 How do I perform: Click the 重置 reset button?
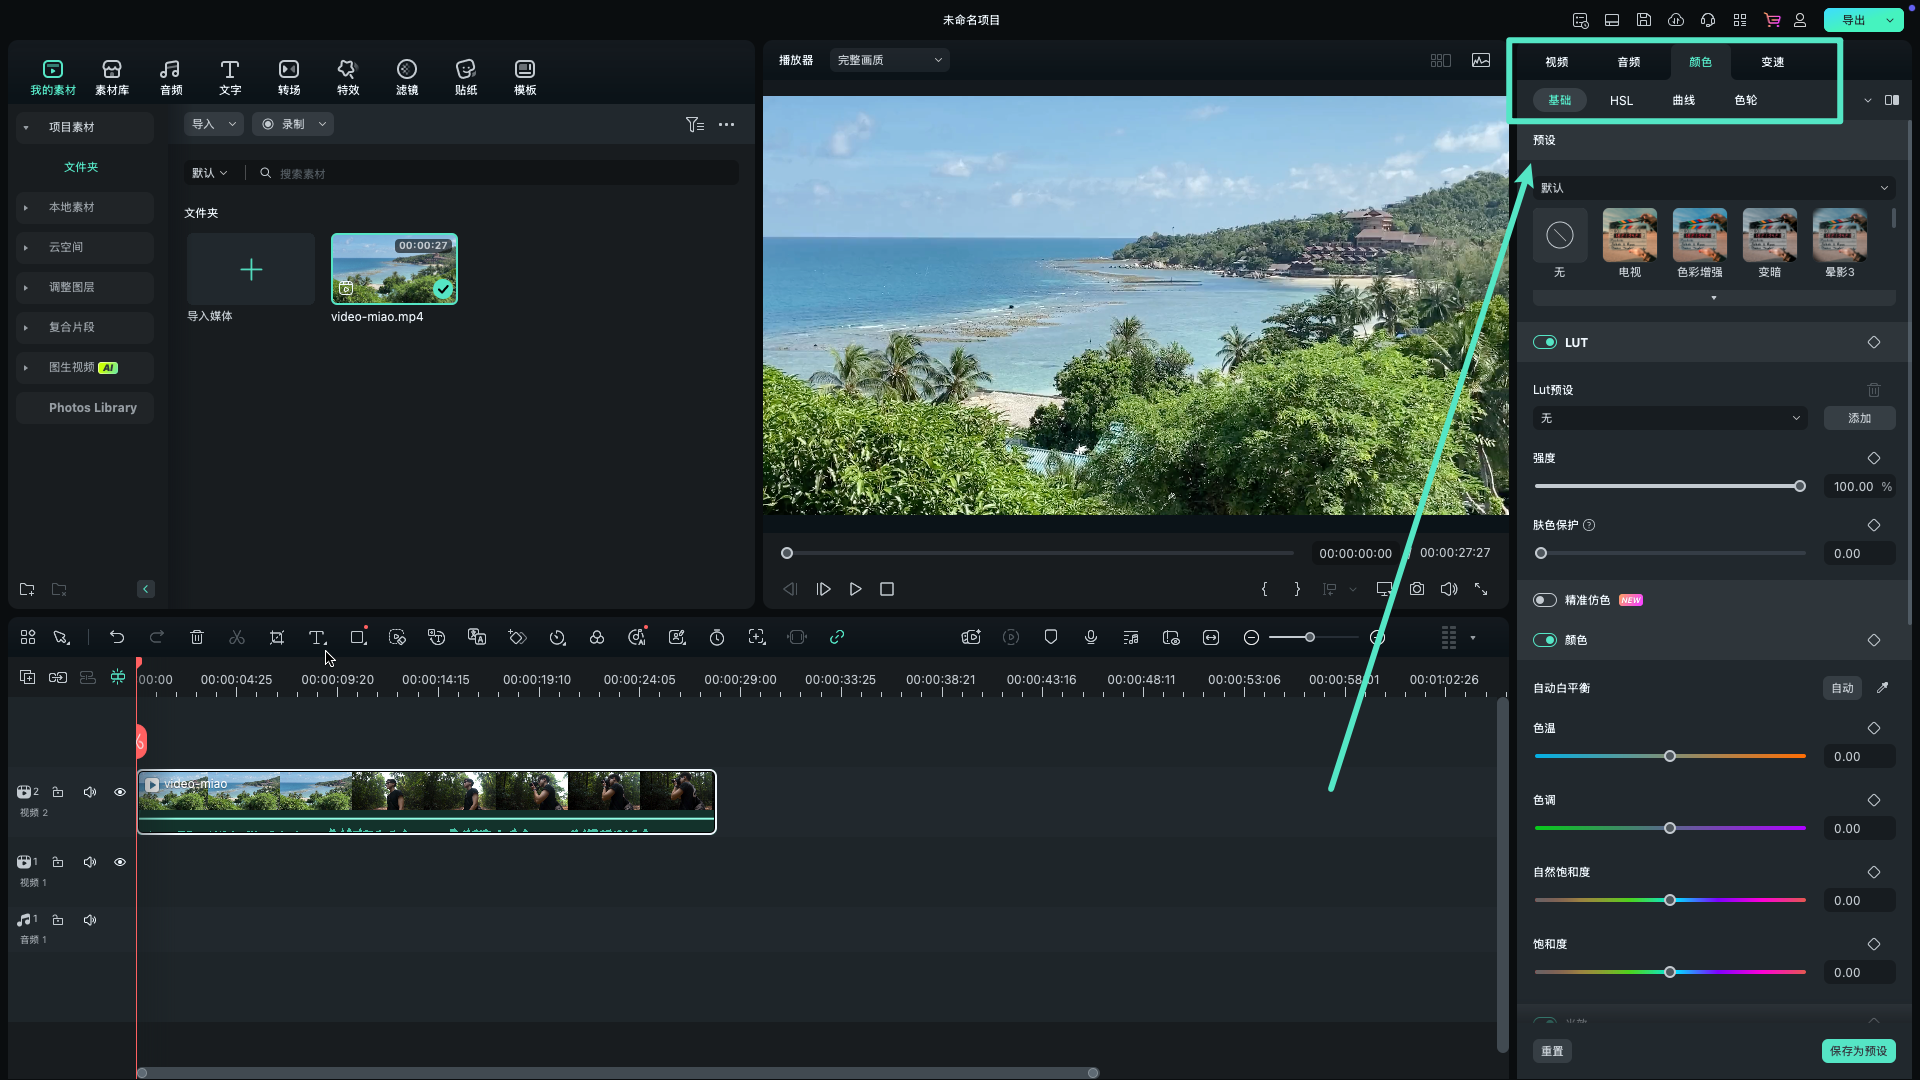click(x=1552, y=1051)
